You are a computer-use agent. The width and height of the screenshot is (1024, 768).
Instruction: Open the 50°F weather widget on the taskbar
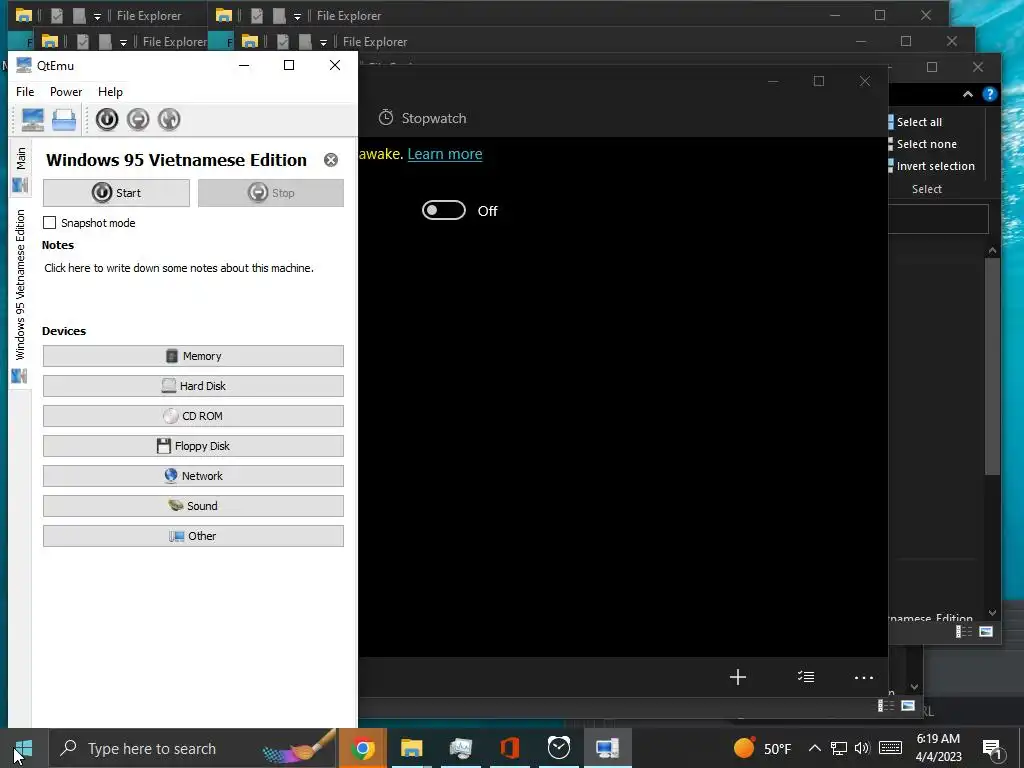[761, 748]
